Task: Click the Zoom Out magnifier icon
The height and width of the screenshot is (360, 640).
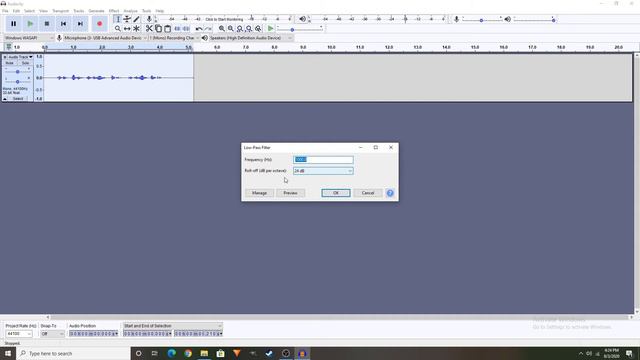Action: pos(231,29)
